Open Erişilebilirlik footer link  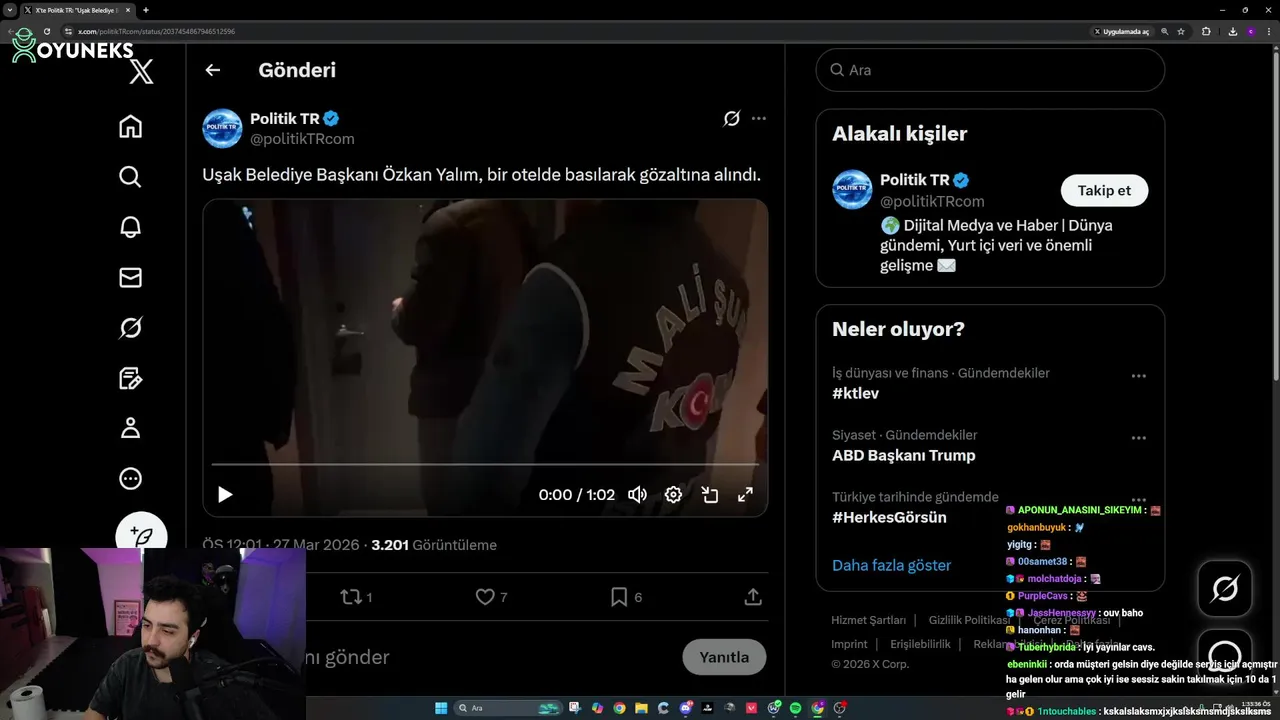coord(920,644)
